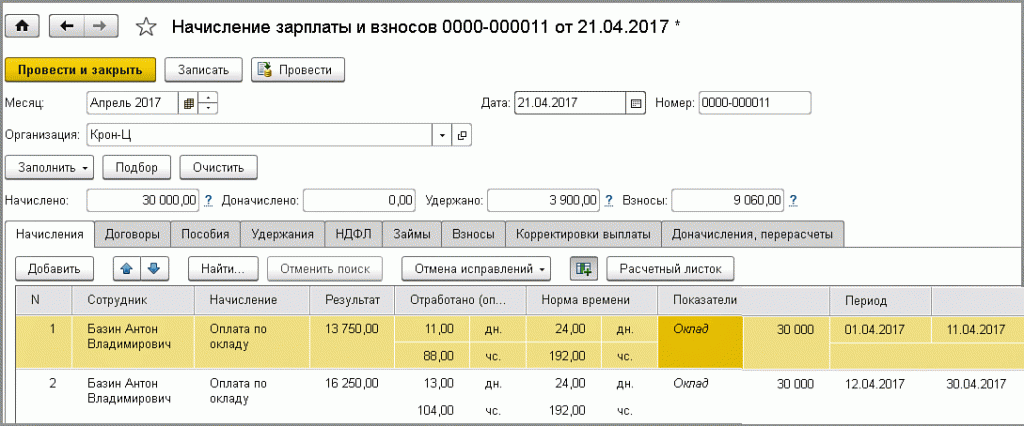Open the Организация card with the square icon
The image size is (1024, 426).
coord(462,135)
